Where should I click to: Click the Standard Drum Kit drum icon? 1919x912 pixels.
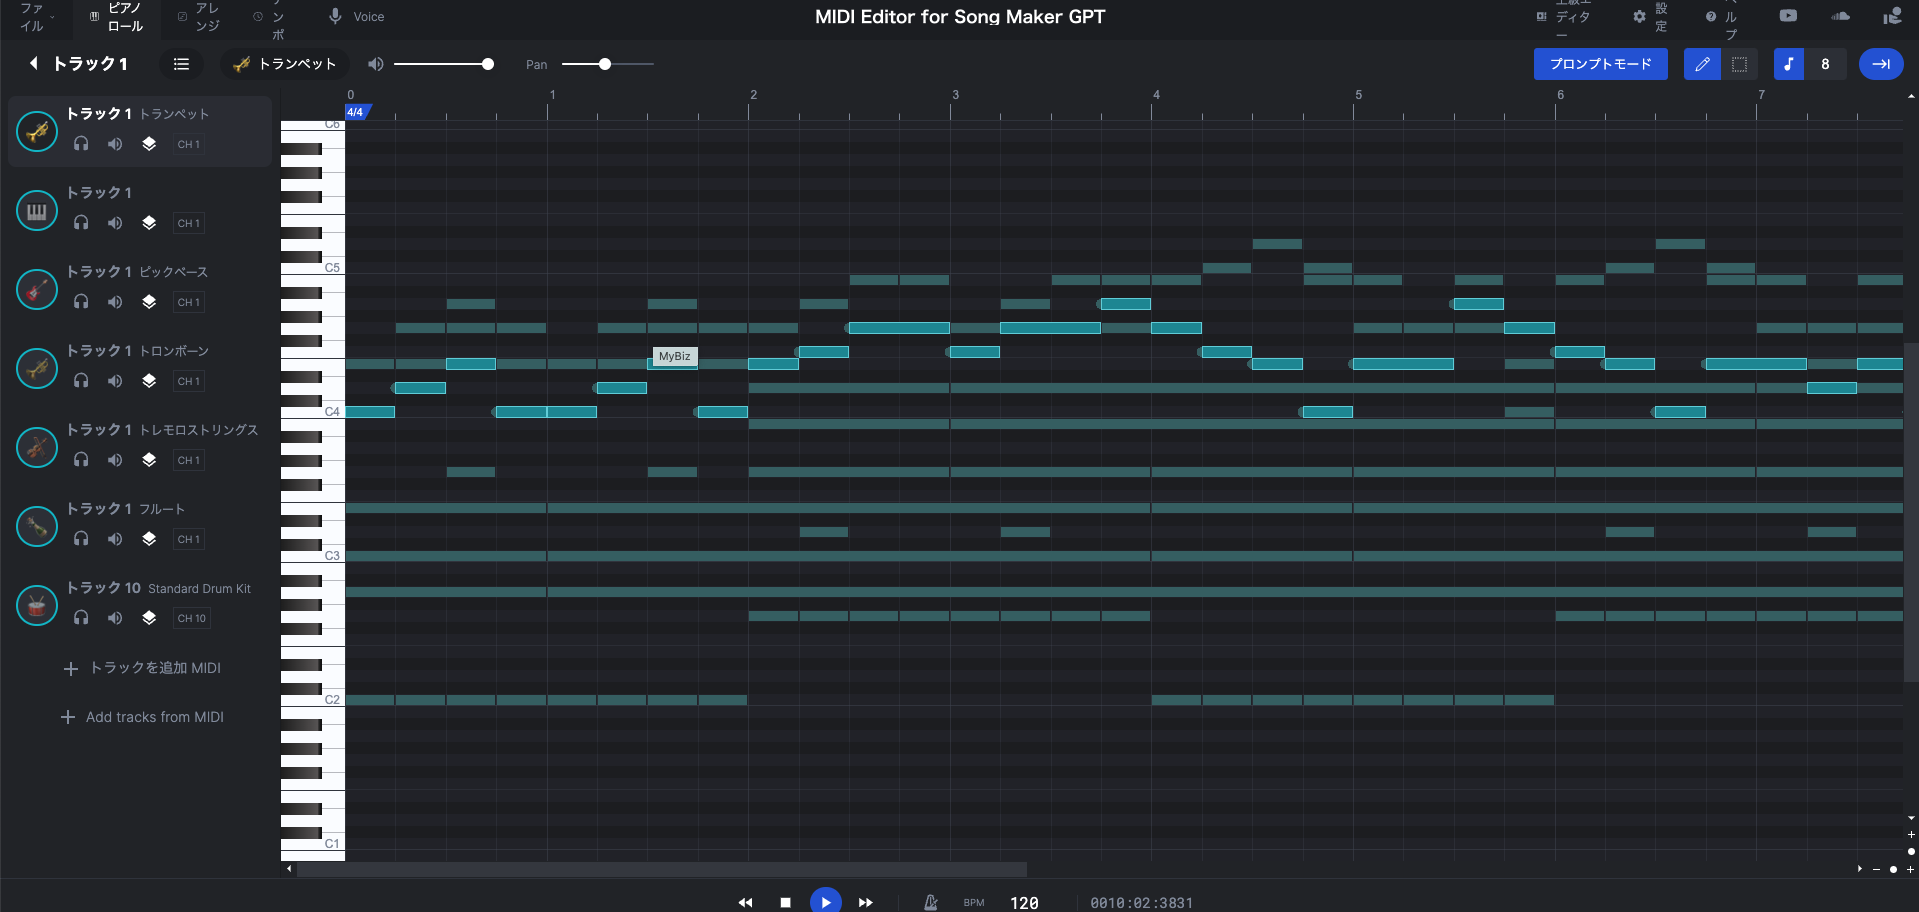36,605
